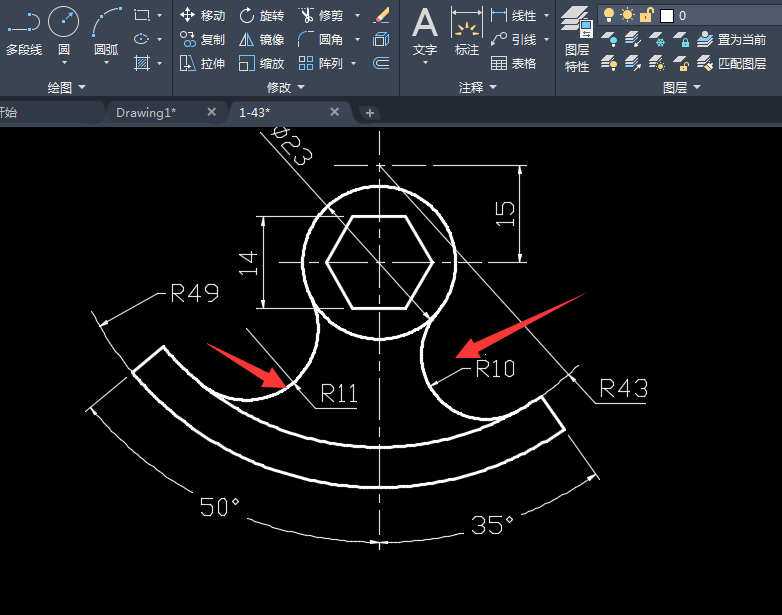Click thaw all layers icon
Viewport: 782px width, 615px height.
[657, 63]
